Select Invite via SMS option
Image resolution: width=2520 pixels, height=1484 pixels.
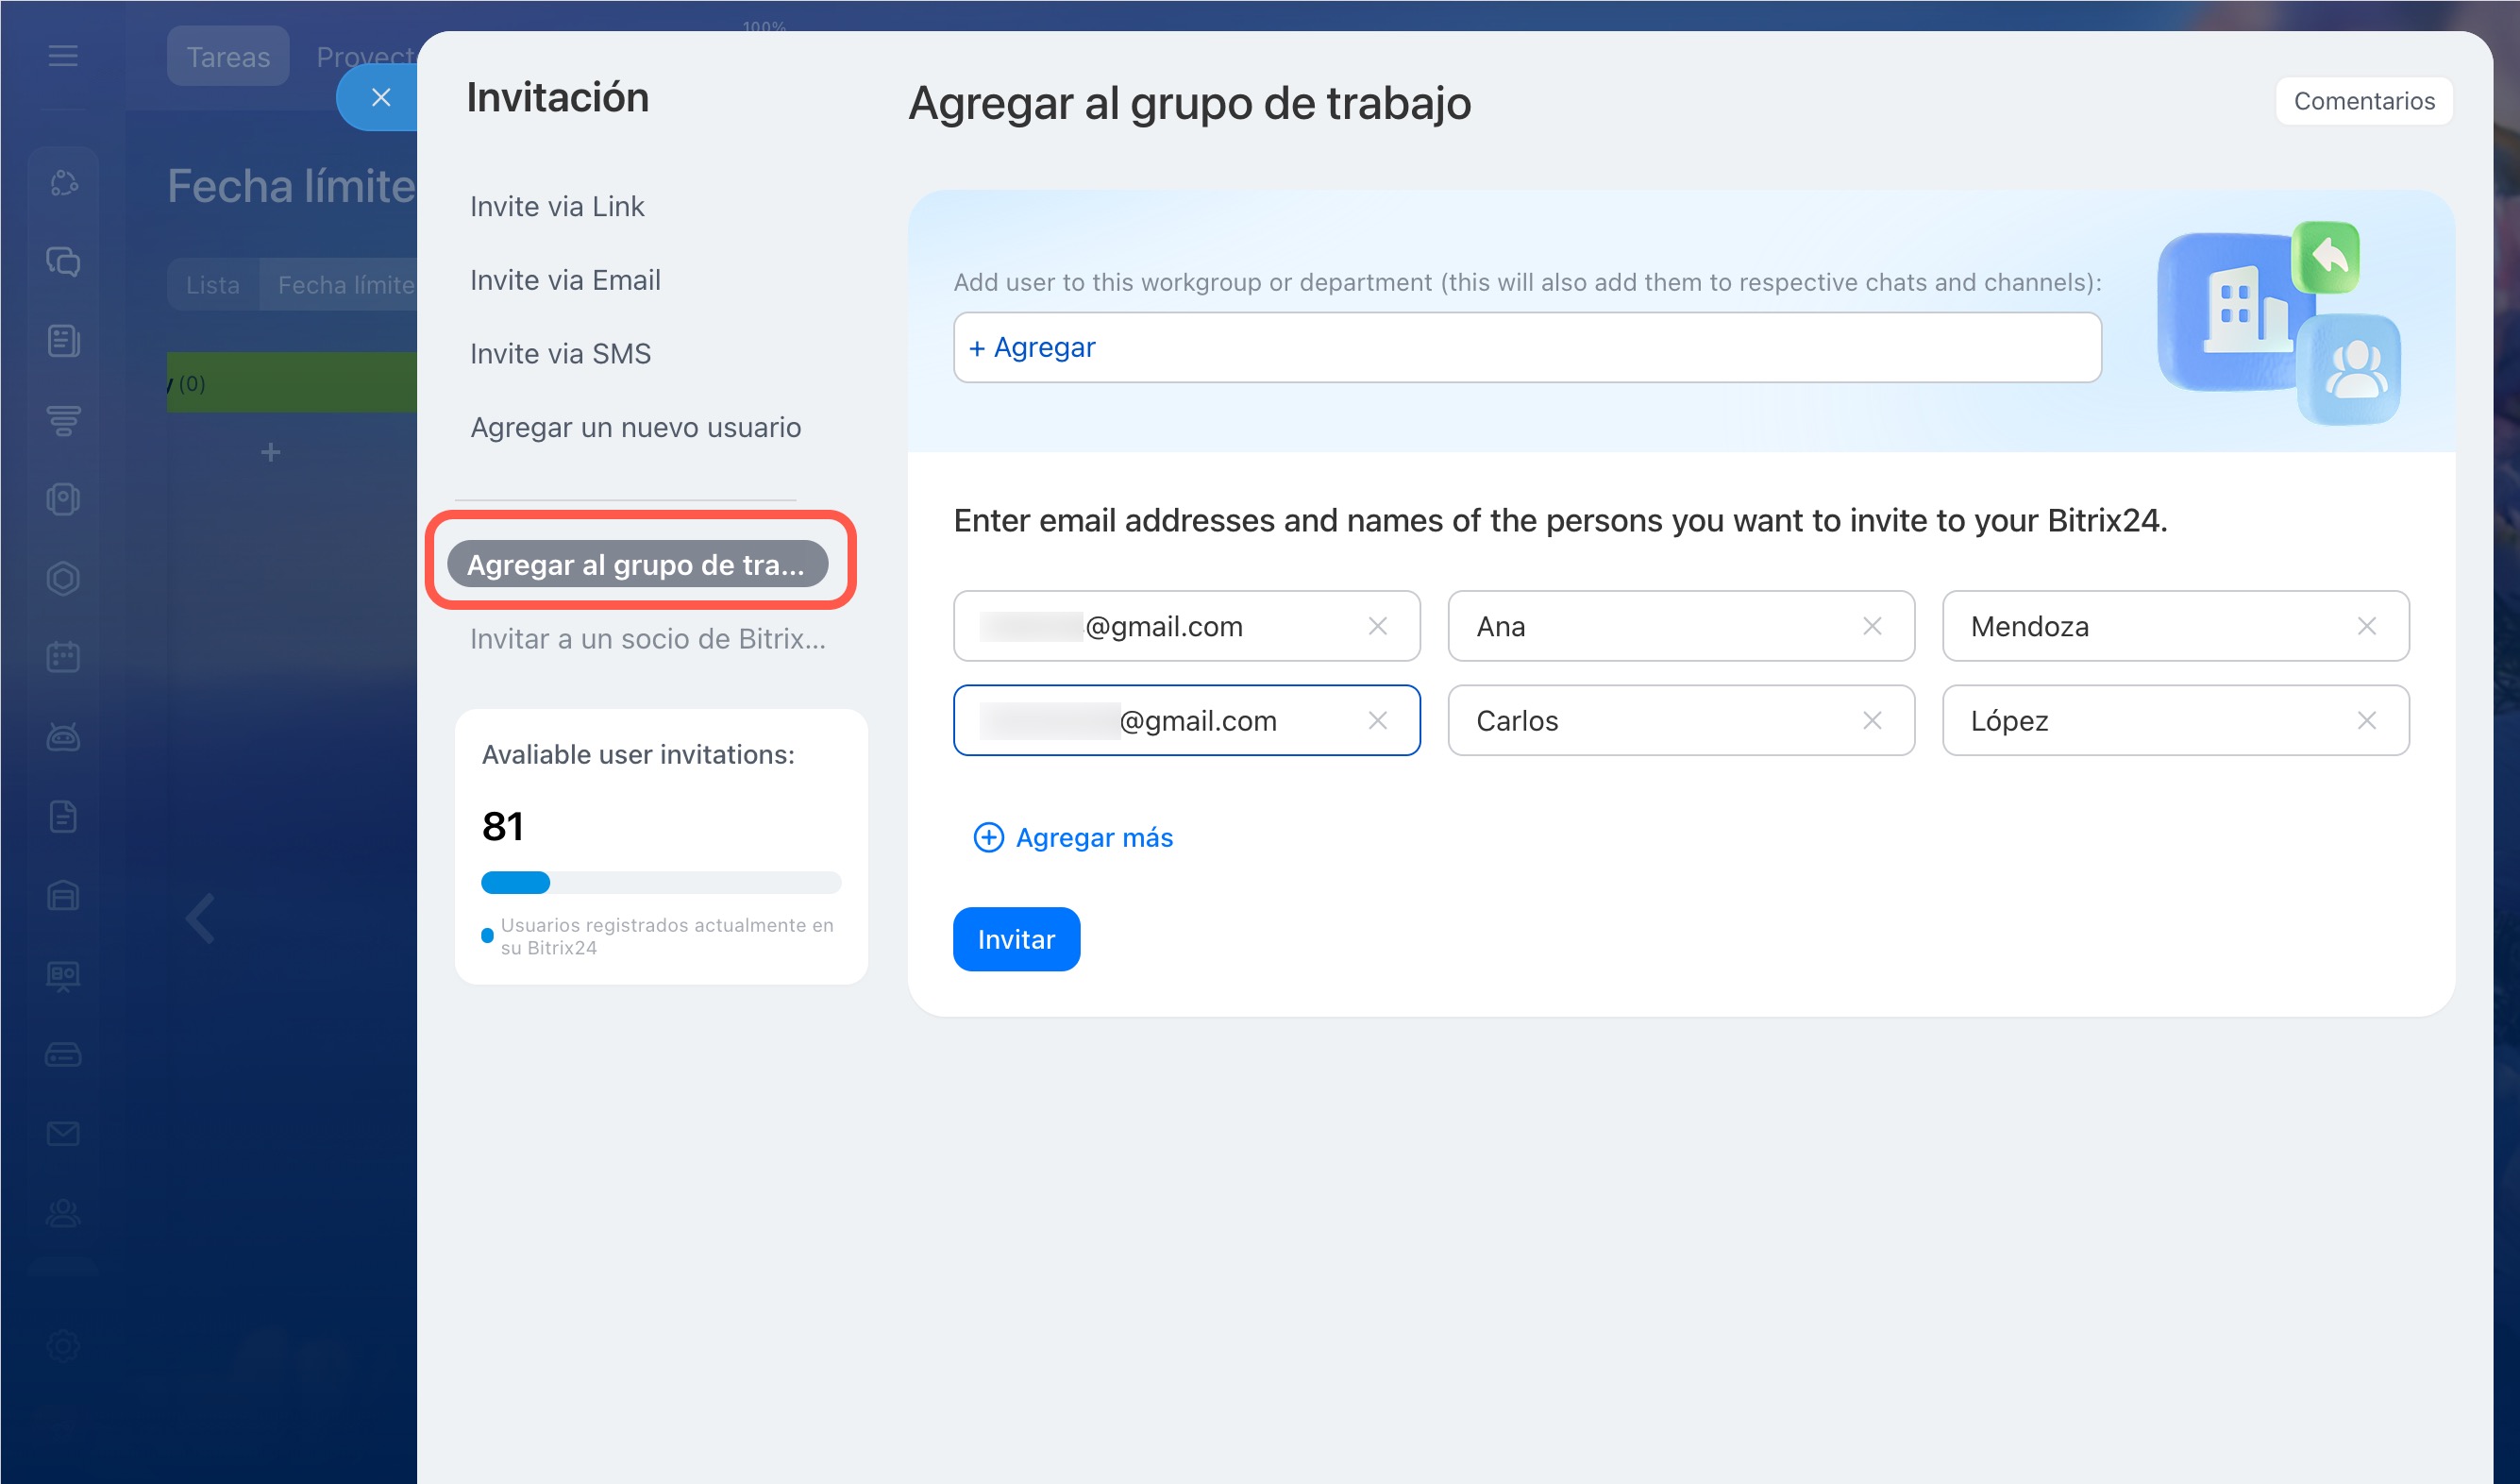(x=560, y=354)
